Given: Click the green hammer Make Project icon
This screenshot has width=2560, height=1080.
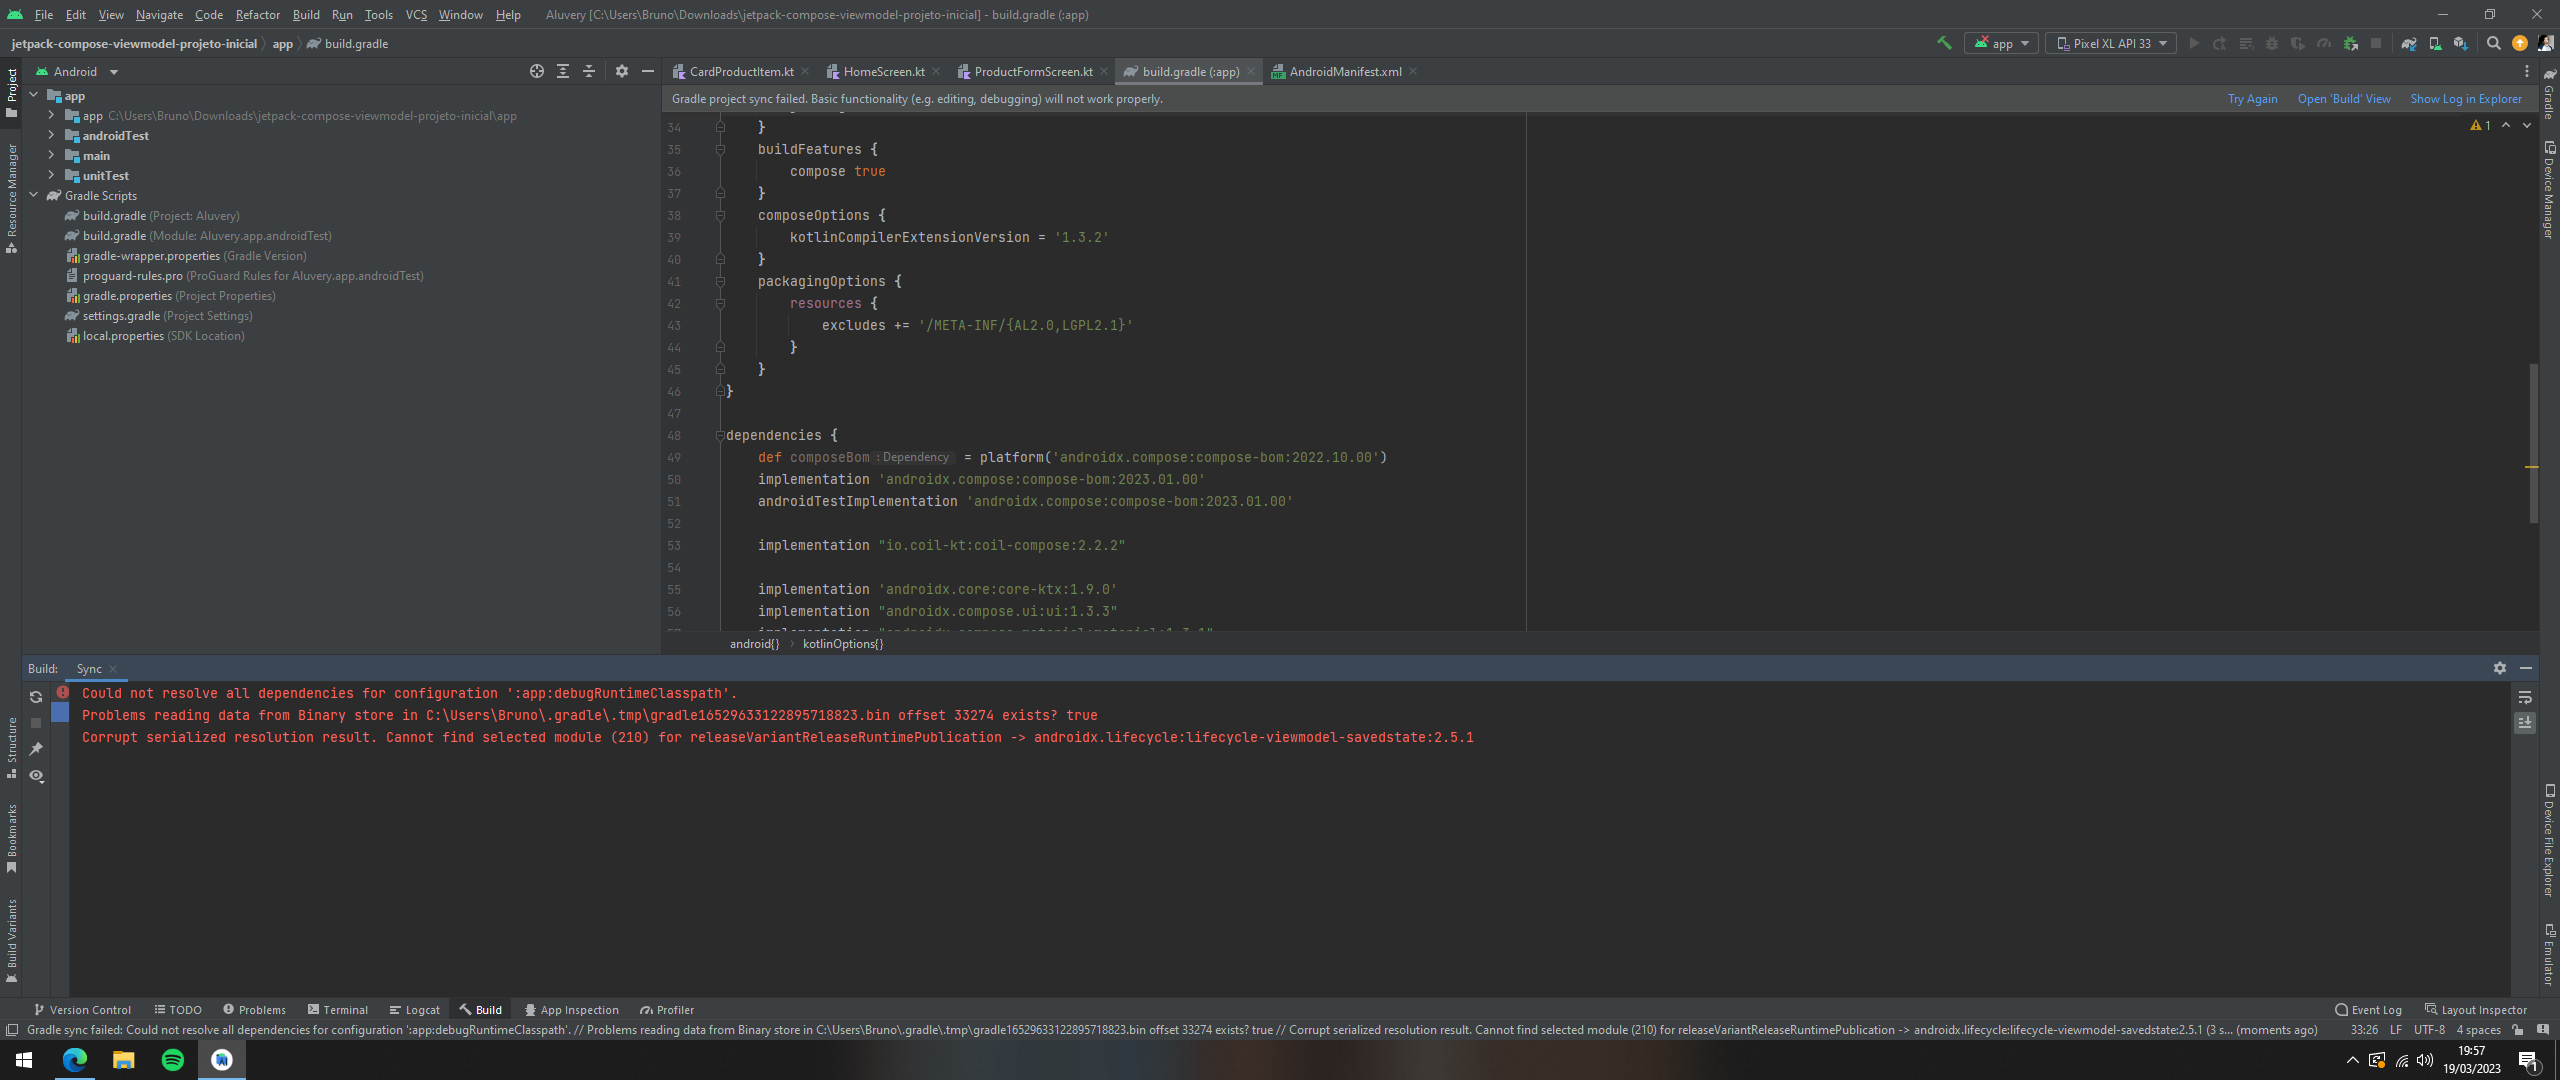Looking at the screenshot, I should point(1944,43).
